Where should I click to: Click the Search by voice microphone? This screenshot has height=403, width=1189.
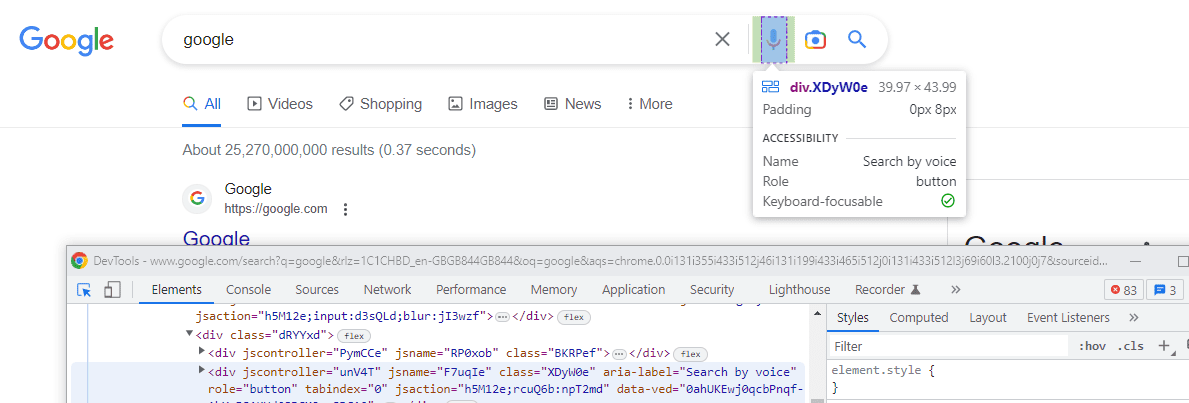(773, 39)
